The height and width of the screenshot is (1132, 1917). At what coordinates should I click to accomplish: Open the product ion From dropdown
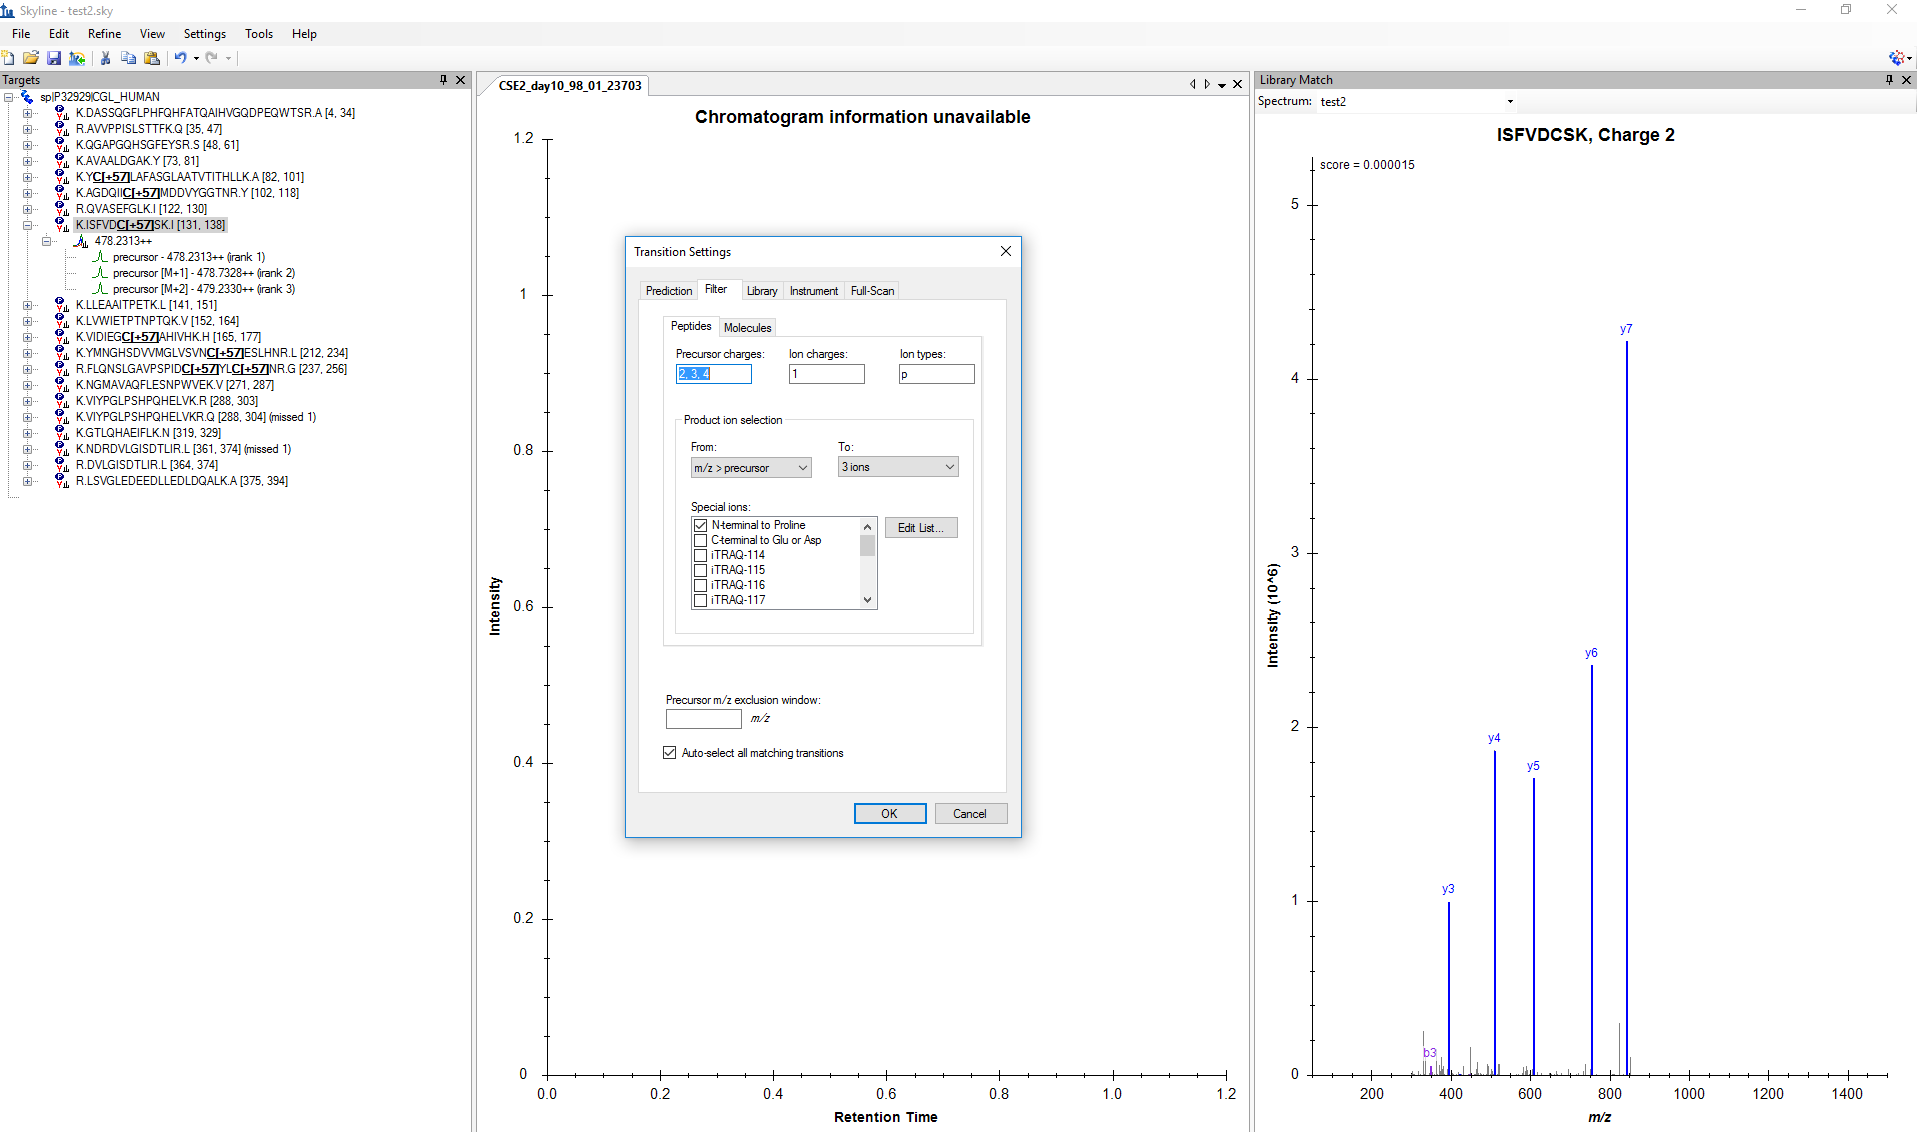(750, 468)
